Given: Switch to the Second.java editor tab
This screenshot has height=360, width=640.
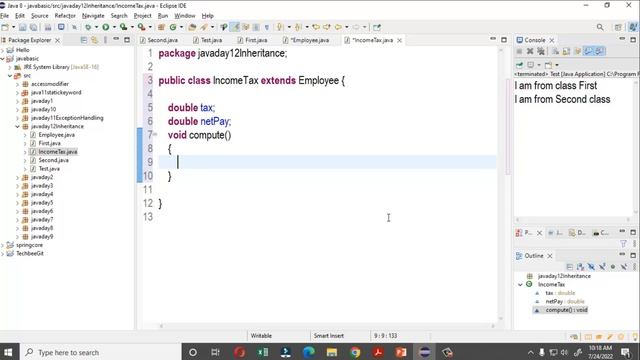Looking at the screenshot, I should [x=159, y=40].
